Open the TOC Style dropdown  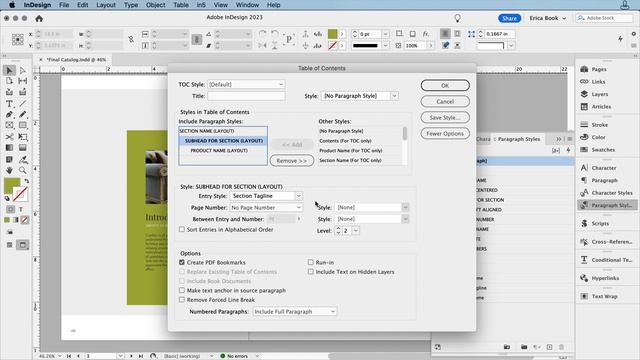point(246,84)
